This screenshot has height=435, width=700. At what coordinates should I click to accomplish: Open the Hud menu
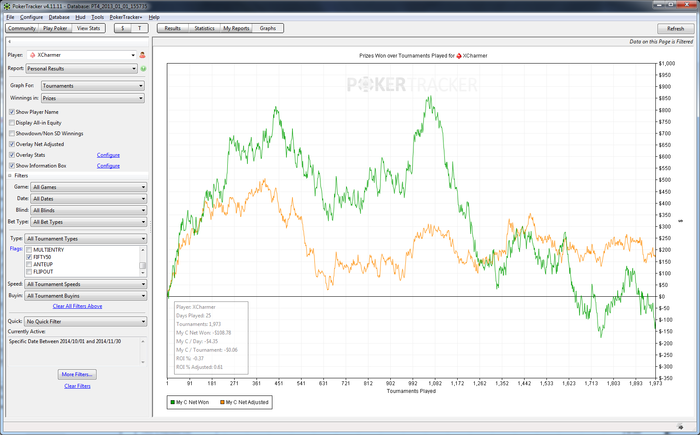[80, 17]
